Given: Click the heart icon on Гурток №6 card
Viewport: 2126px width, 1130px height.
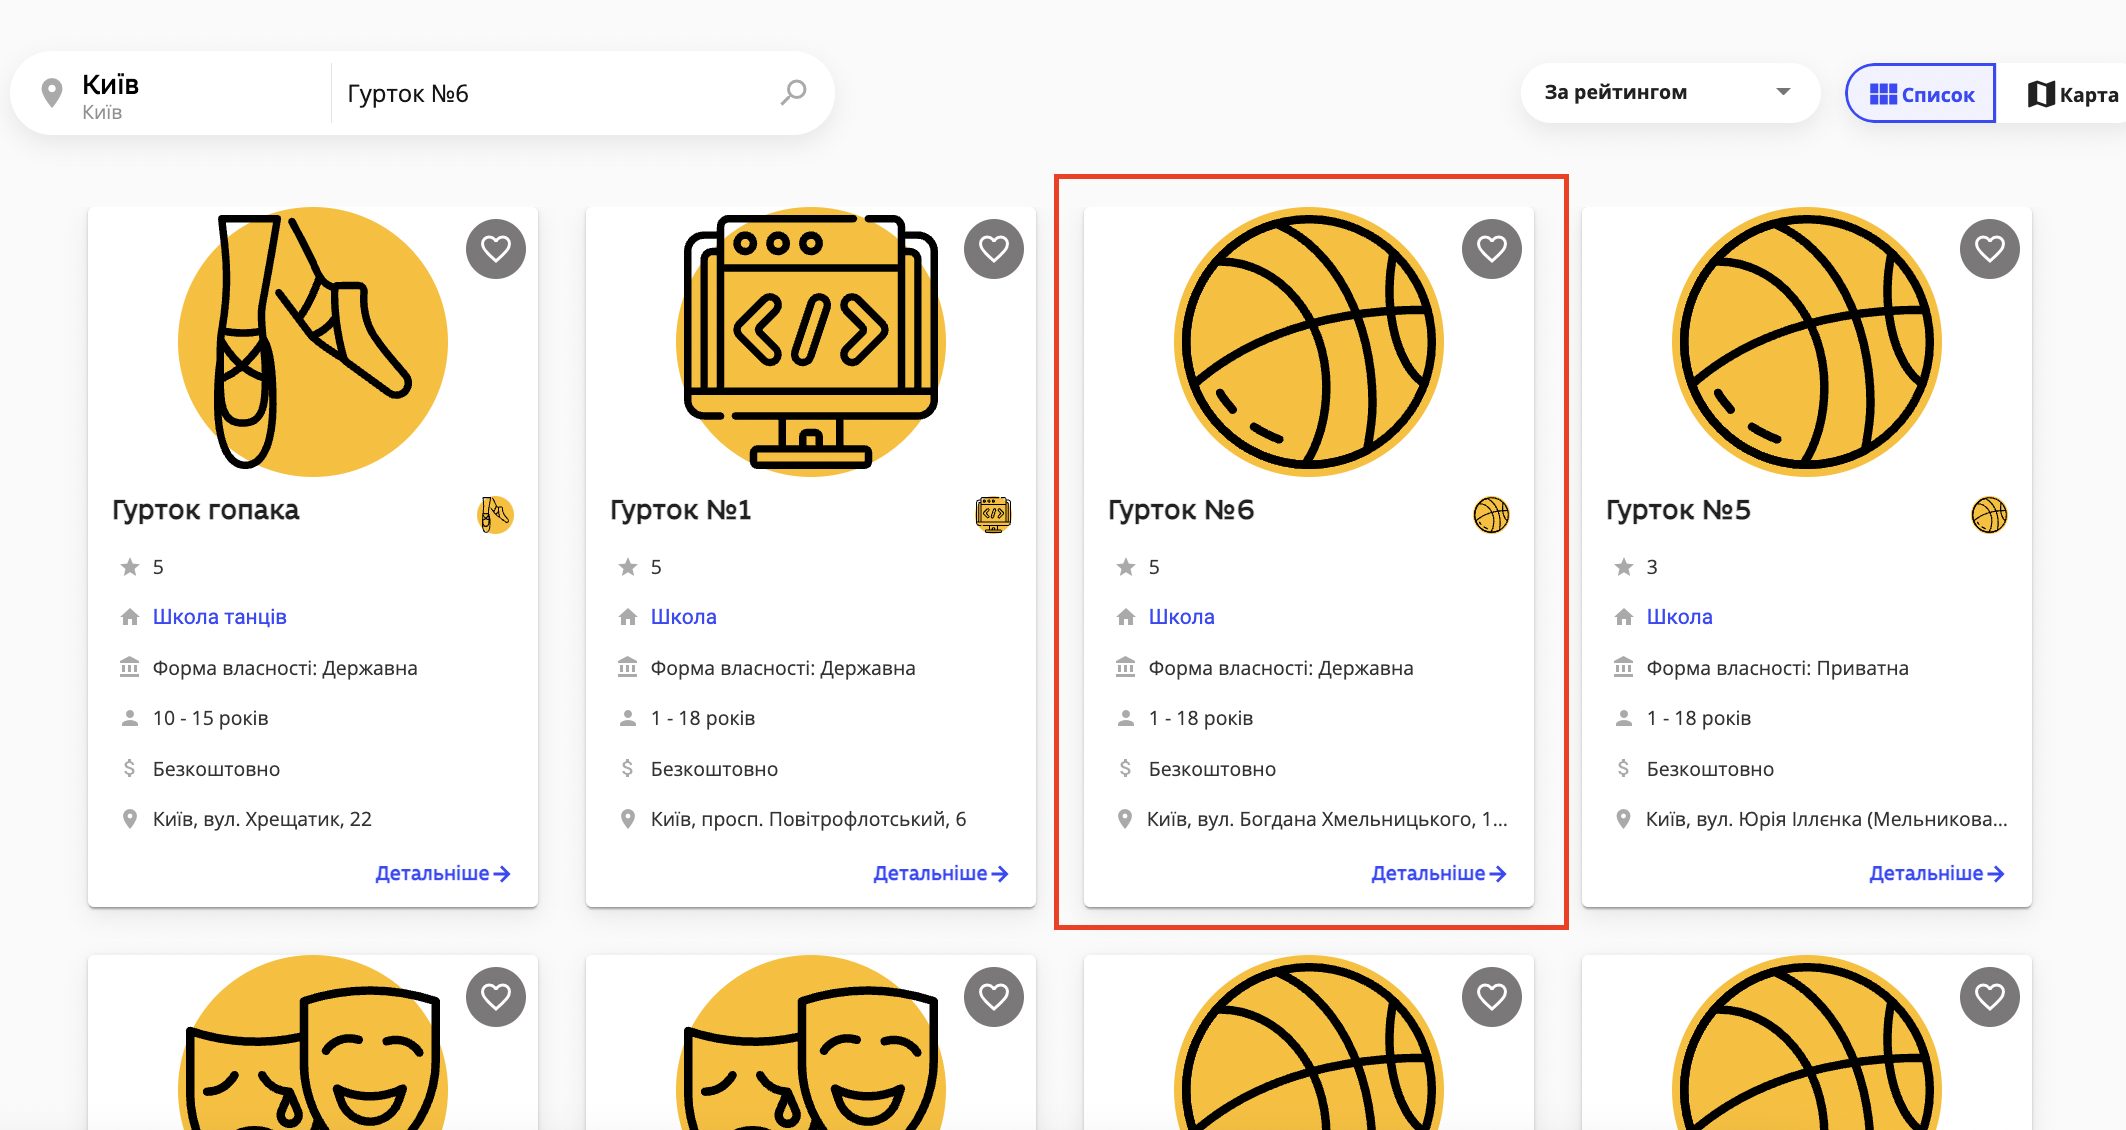Looking at the screenshot, I should [1491, 248].
